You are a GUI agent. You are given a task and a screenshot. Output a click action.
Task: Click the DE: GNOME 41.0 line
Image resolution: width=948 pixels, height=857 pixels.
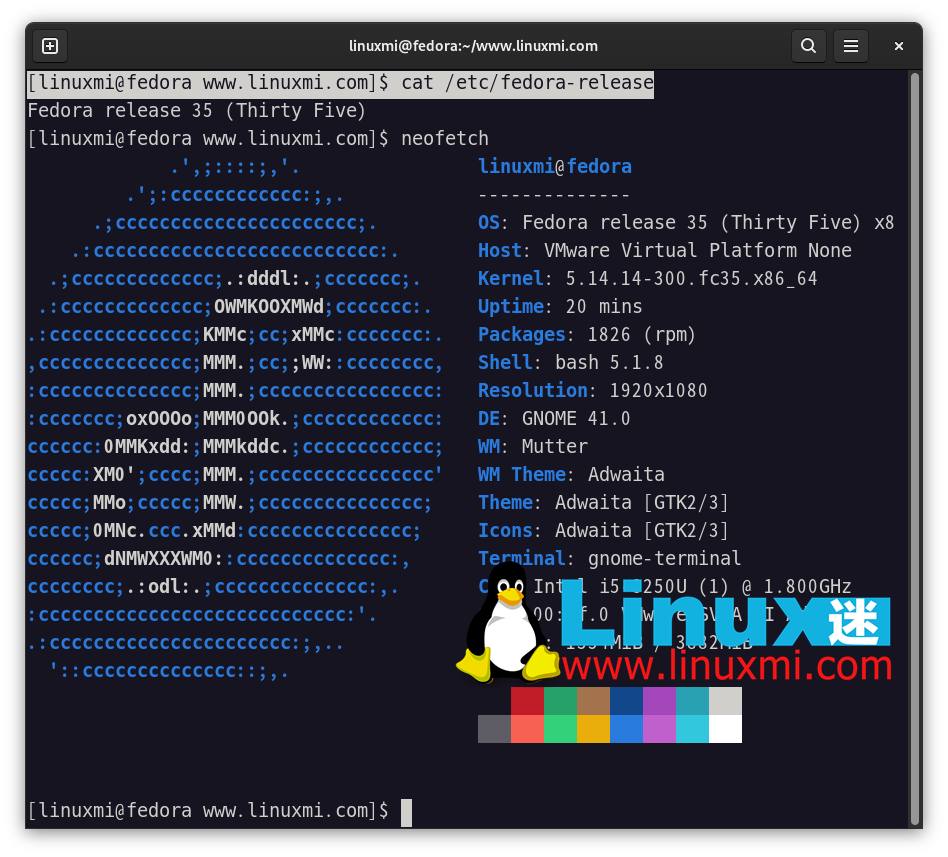pyautogui.click(x=554, y=419)
